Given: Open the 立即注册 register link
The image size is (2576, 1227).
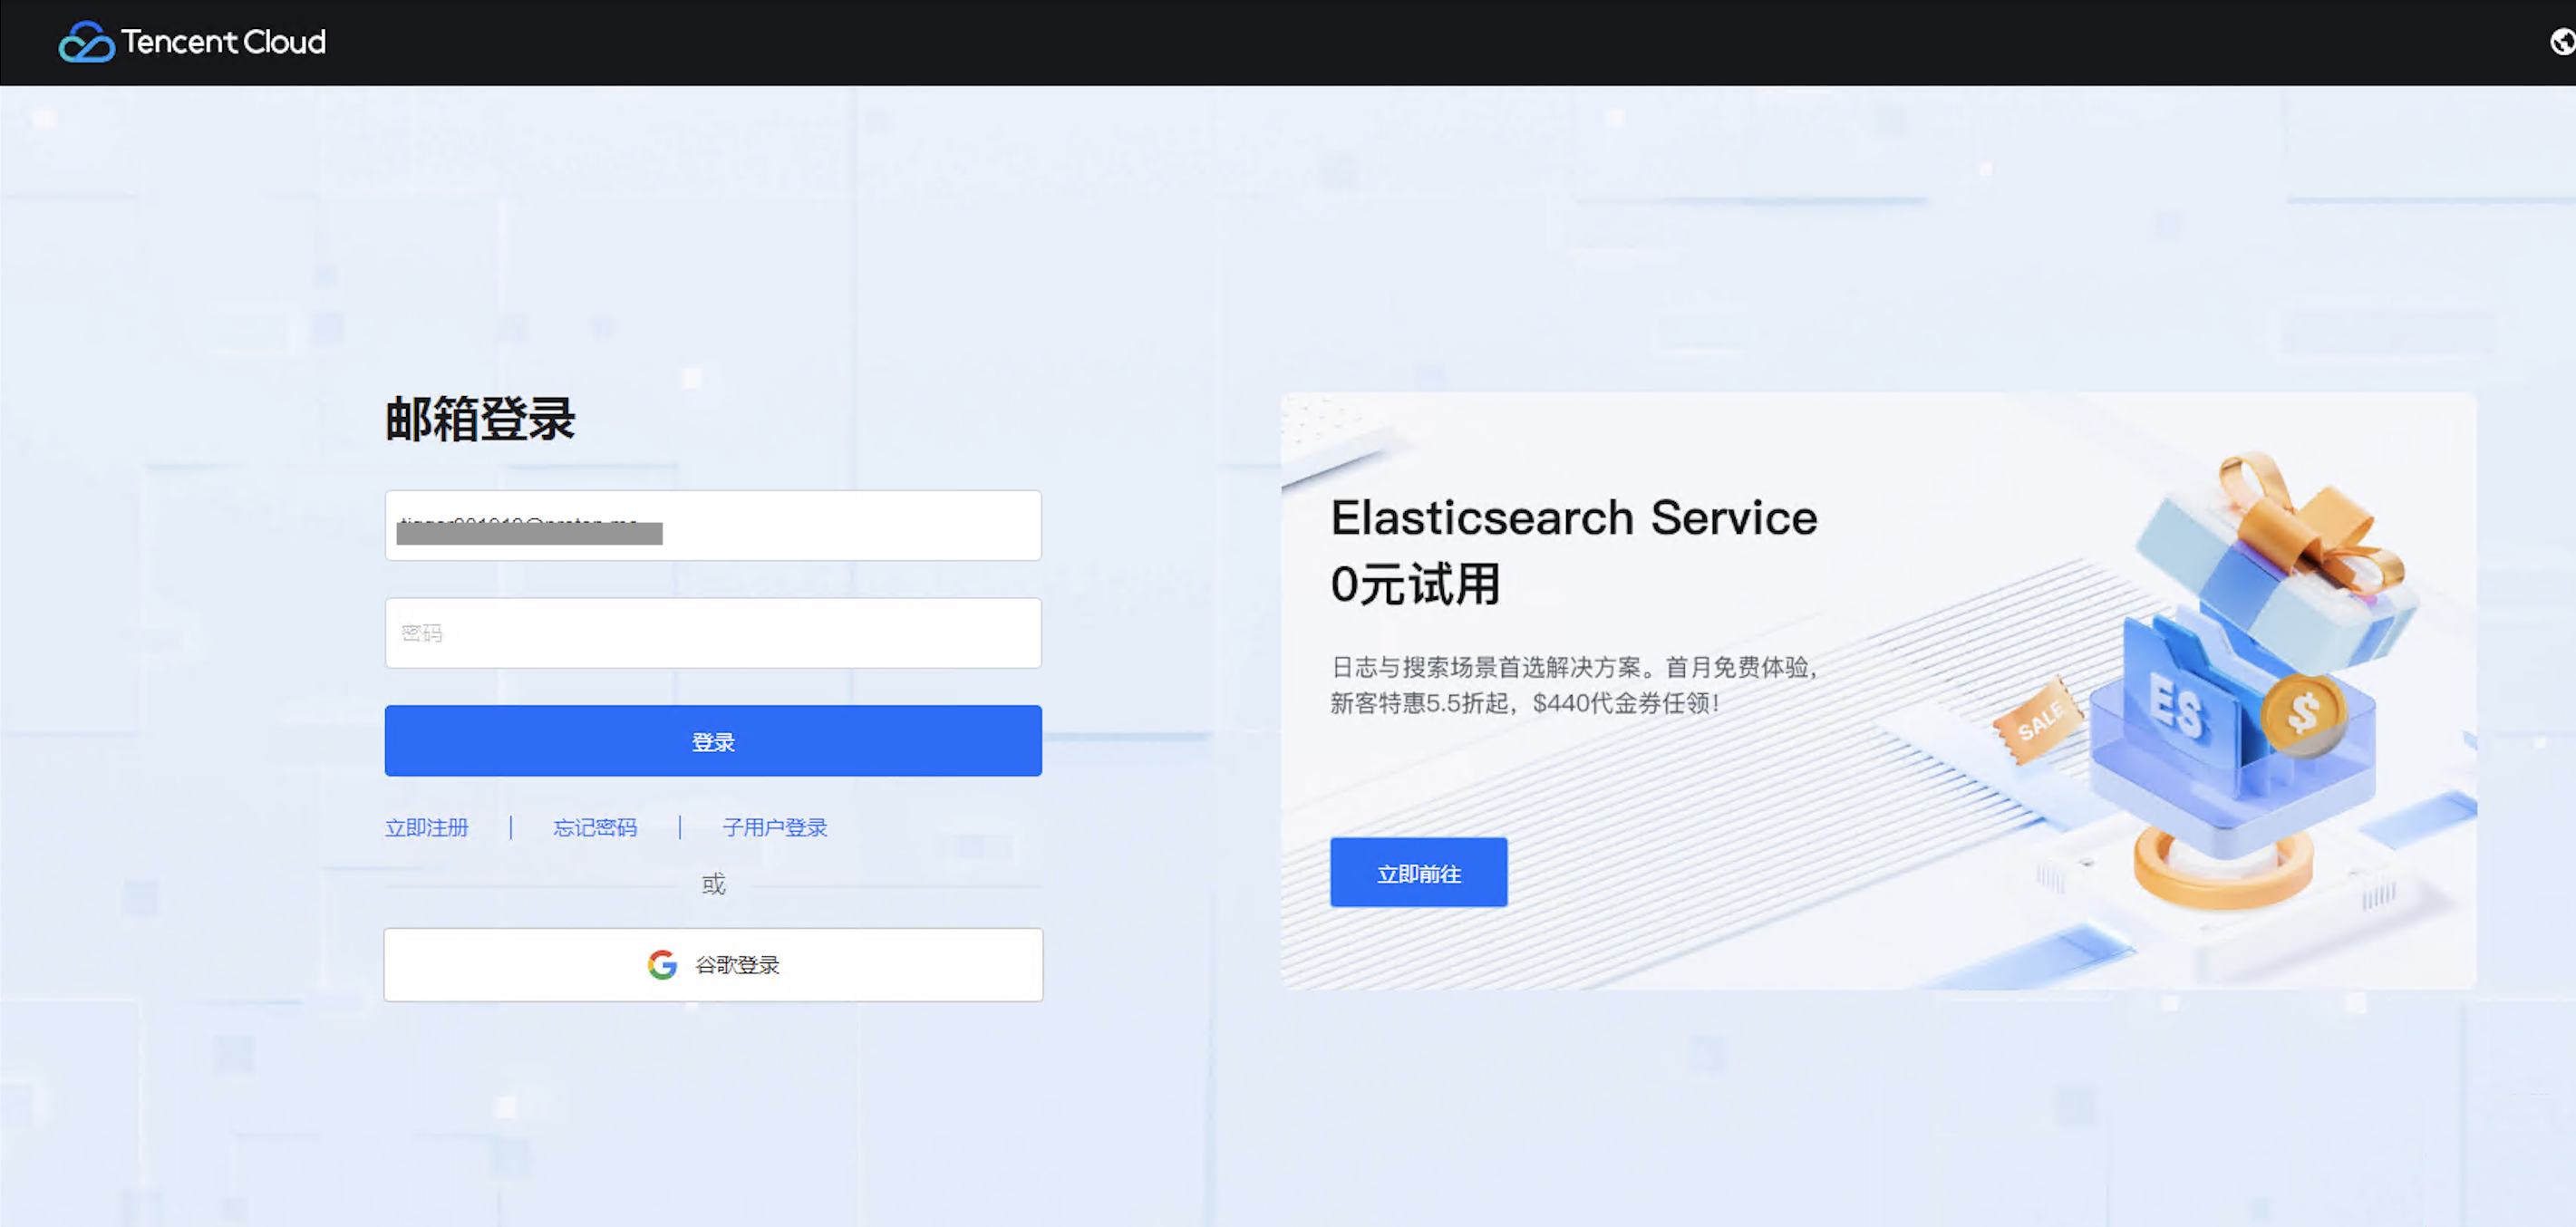Looking at the screenshot, I should 427,827.
